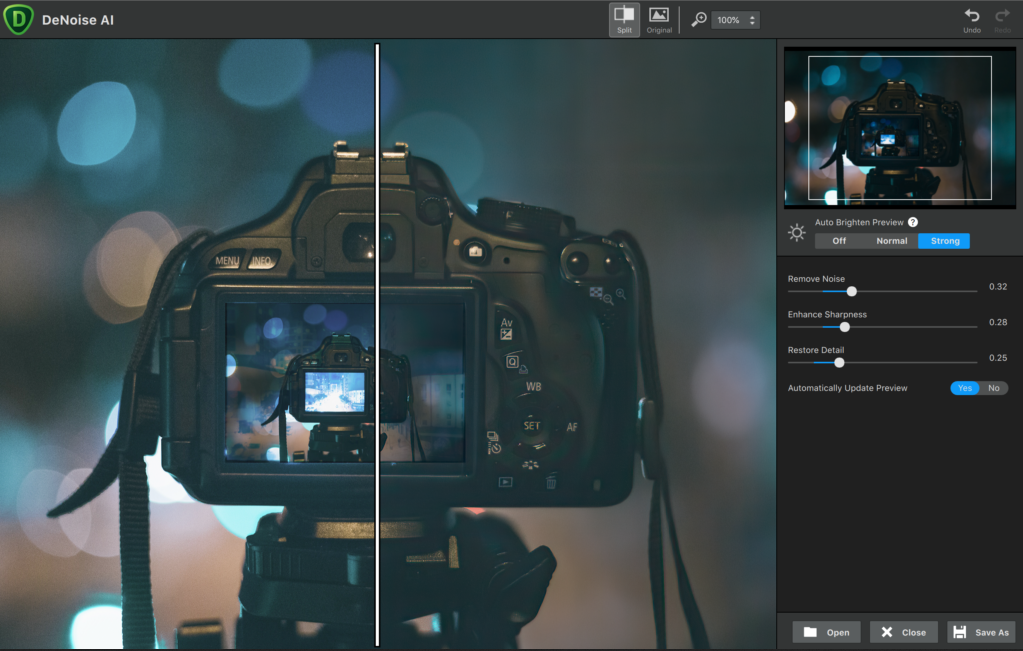Click the Restore Detail label
1023x651 pixels.
(816, 350)
